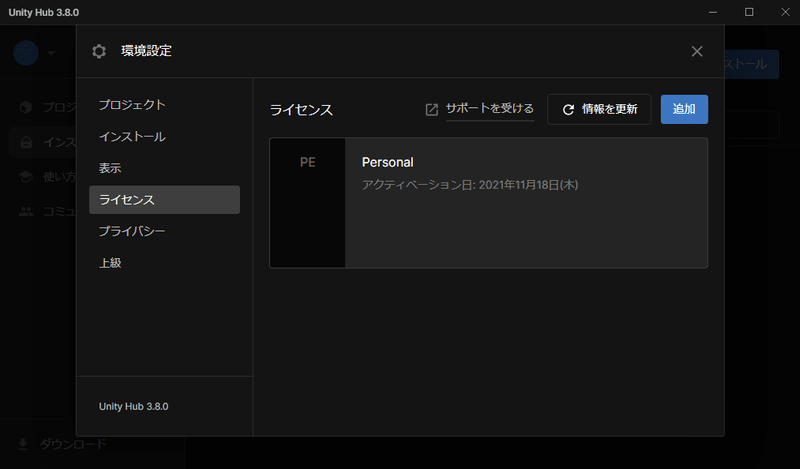This screenshot has height=469, width=800.
Task: Click the PE license badge
Action: click(307, 203)
